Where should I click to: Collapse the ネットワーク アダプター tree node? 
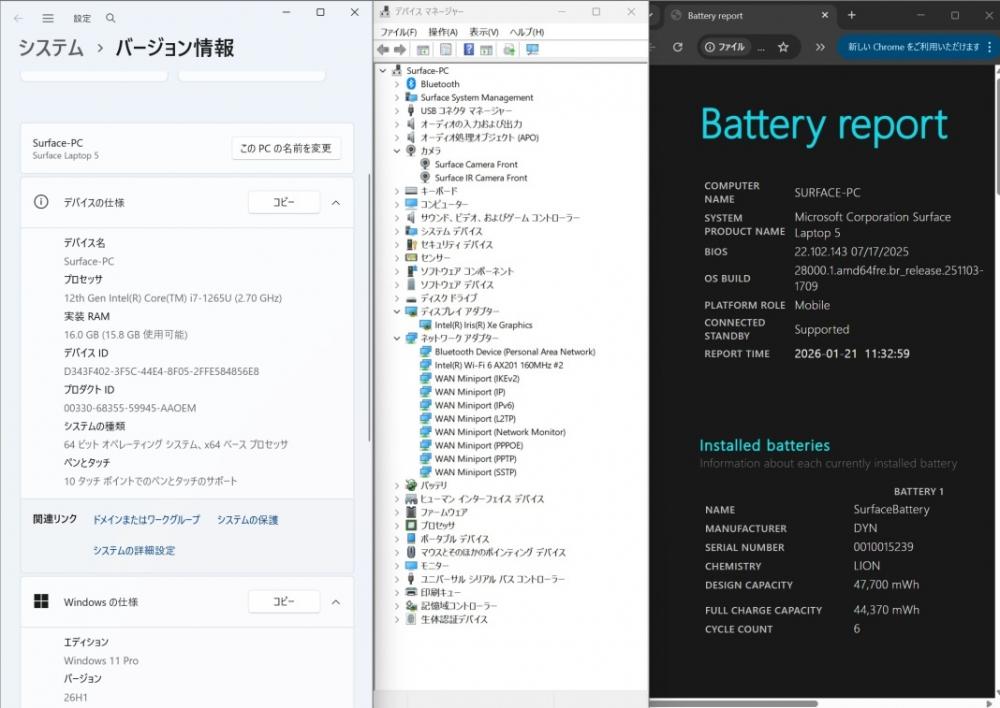pyautogui.click(x=397, y=338)
